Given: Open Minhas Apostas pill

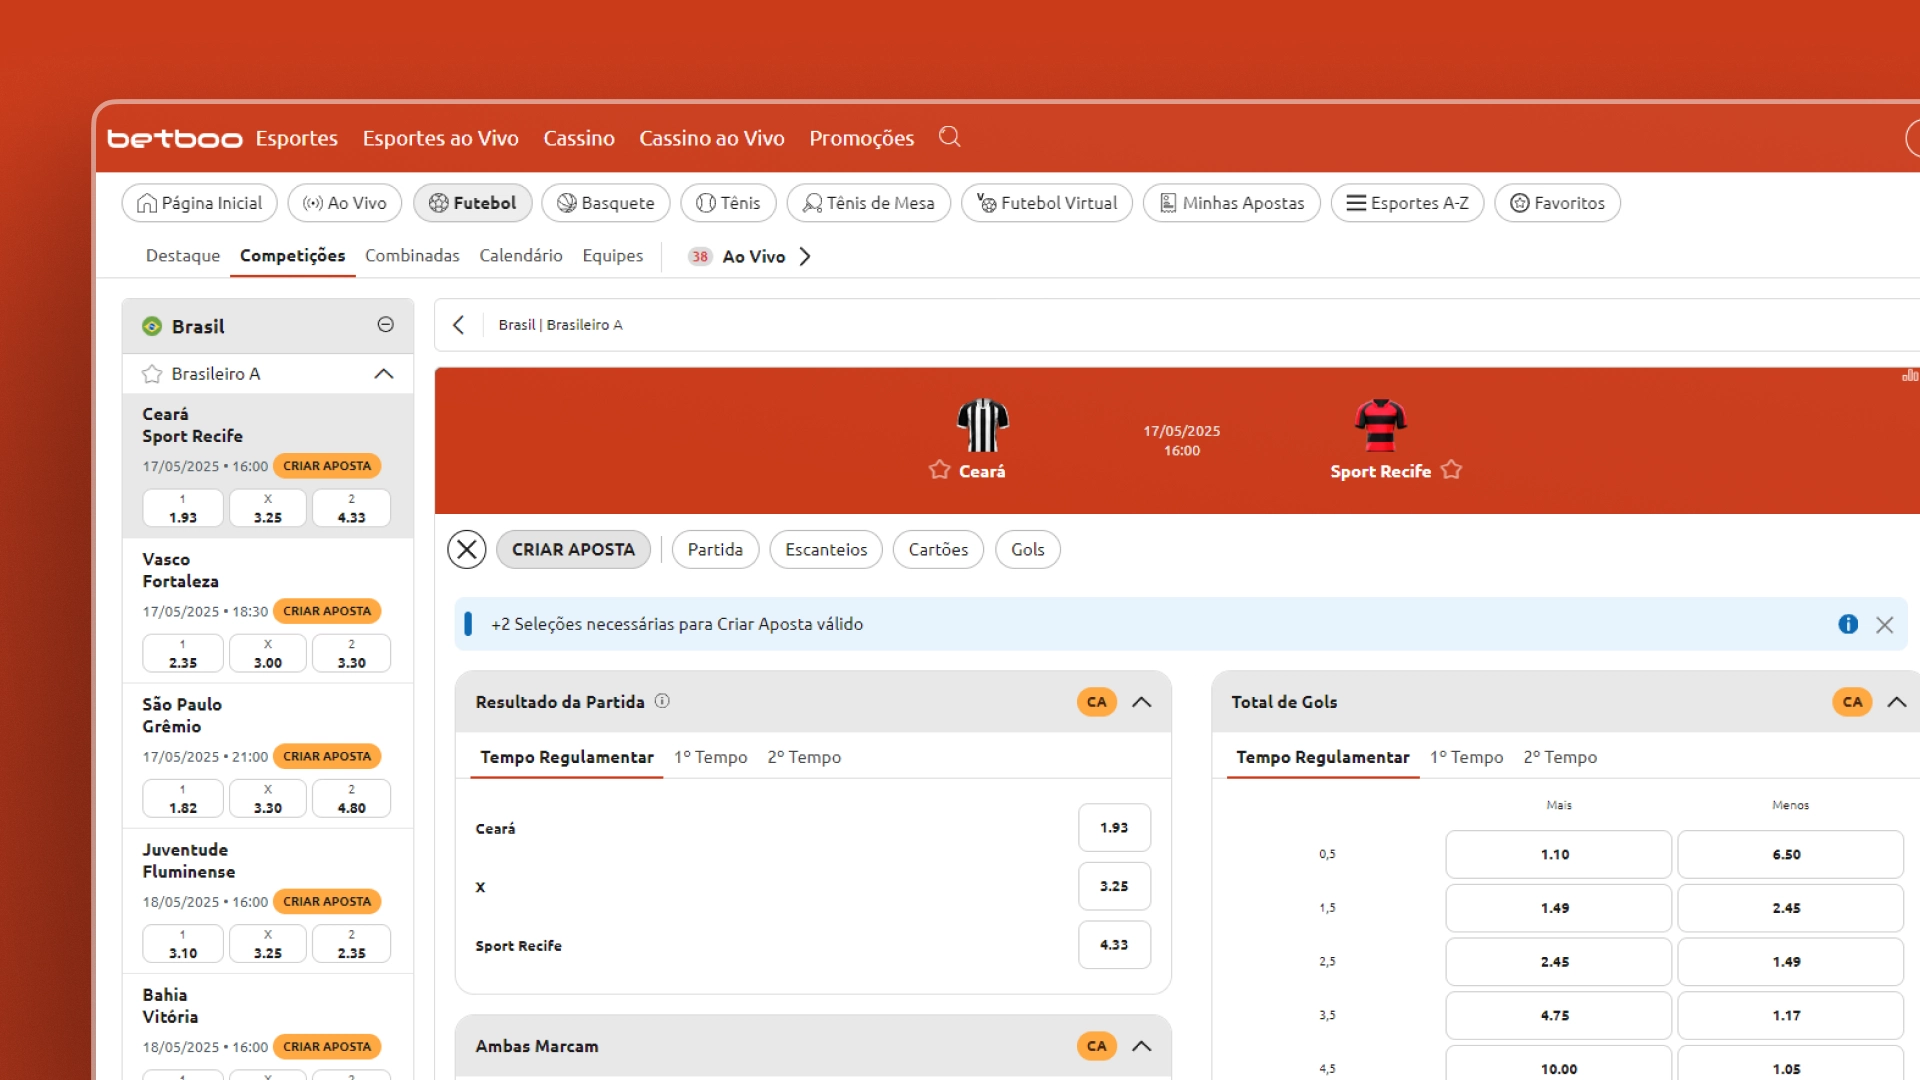Looking at the screenshot, I should (1232, 203).
